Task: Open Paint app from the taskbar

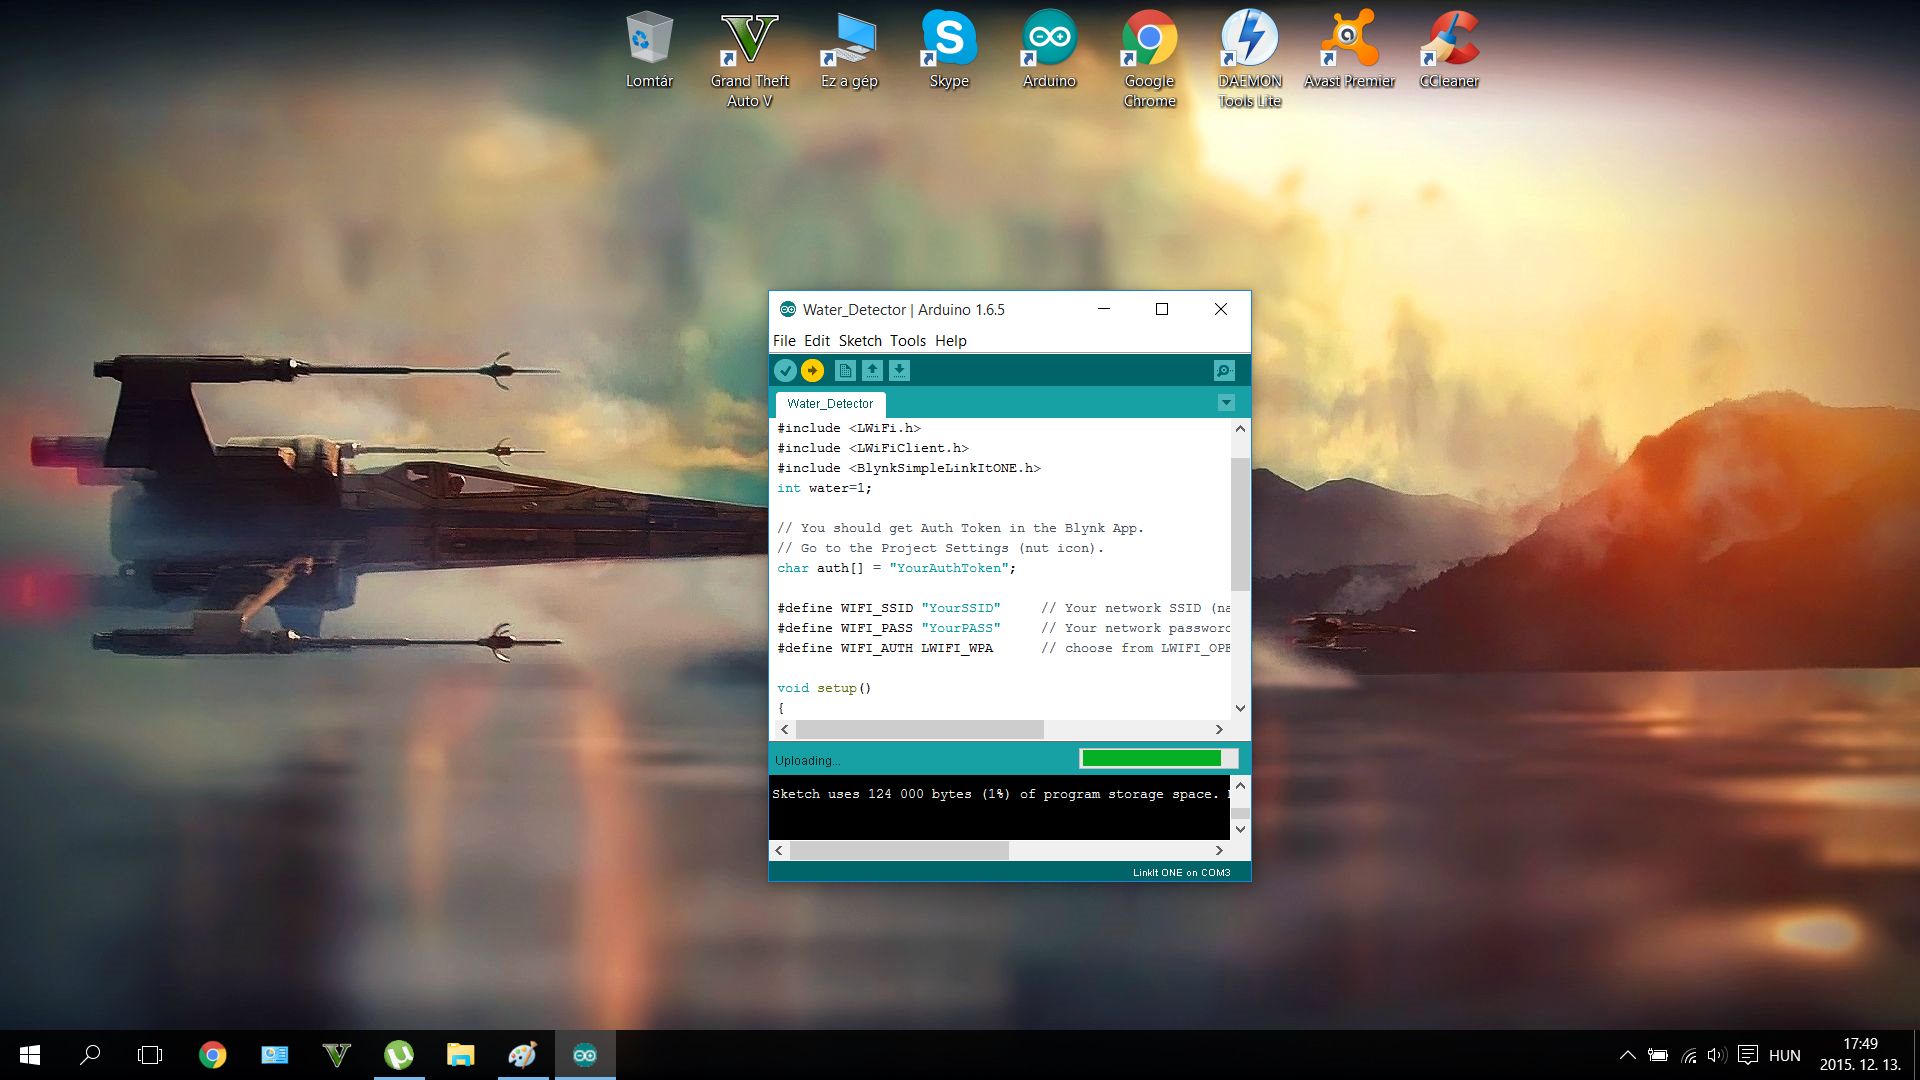Action: coord(523,1055)
